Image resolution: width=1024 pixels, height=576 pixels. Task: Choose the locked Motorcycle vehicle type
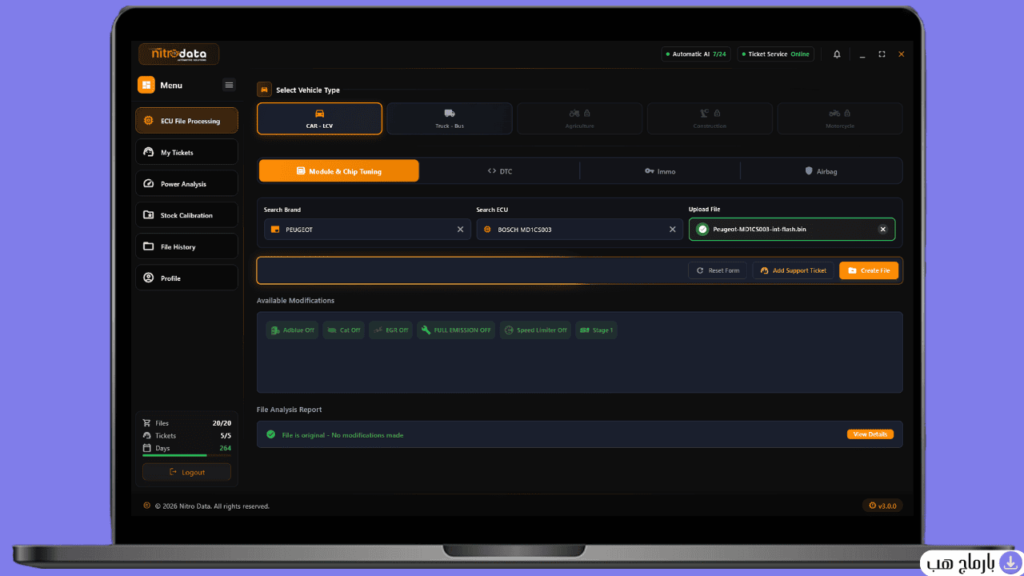coord(840,118)
